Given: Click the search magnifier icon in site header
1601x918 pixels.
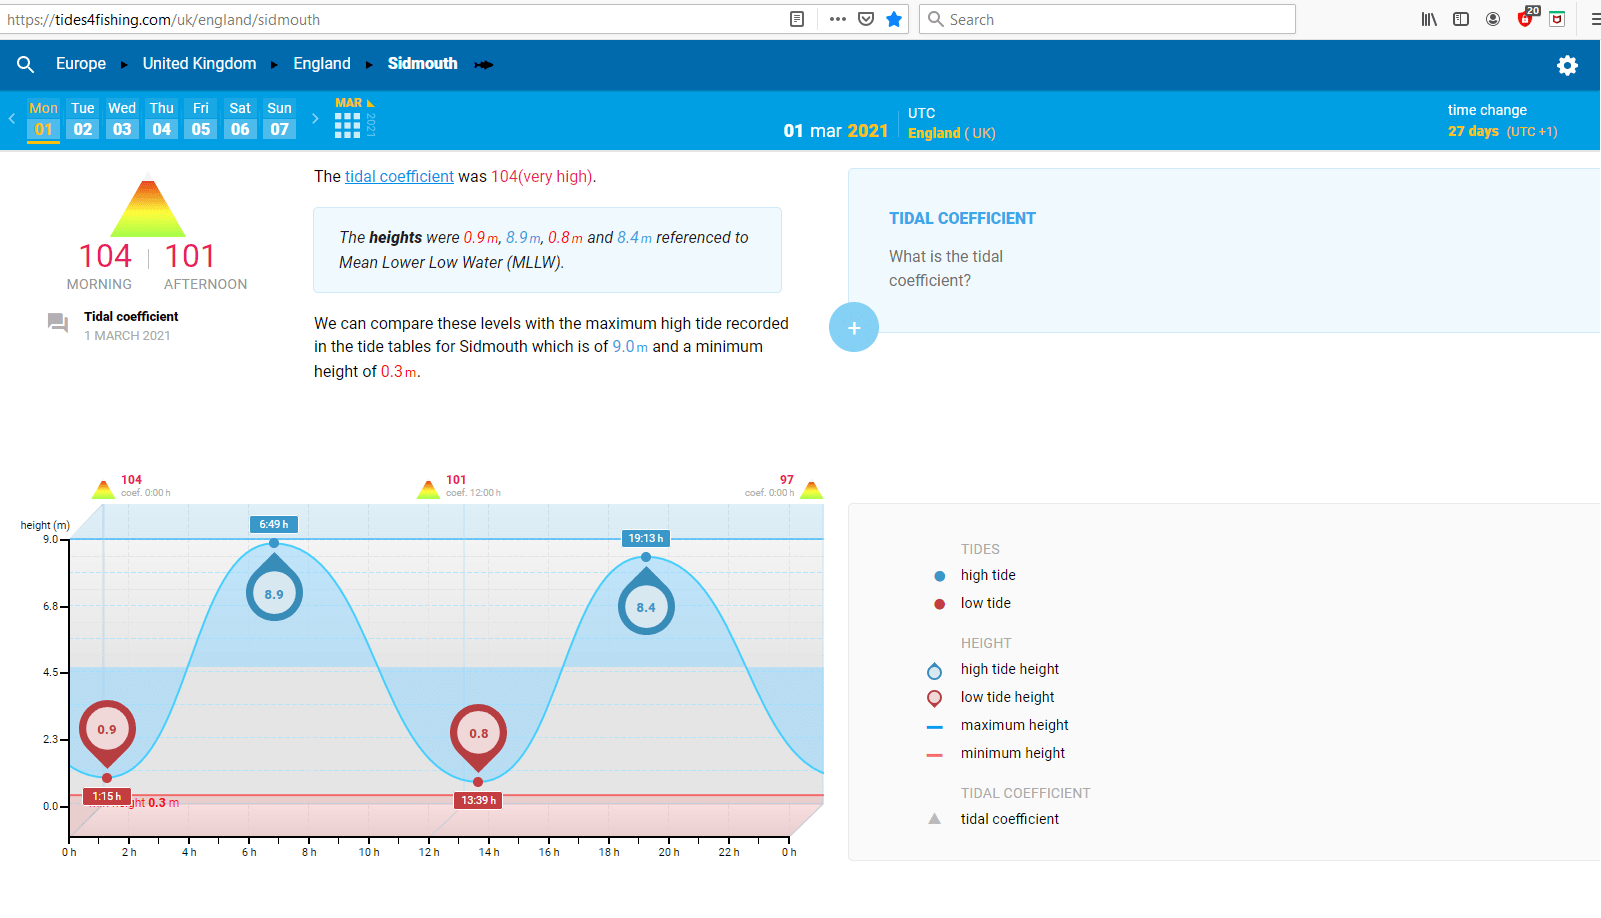Looking at the screenshot, I should pos(26,64).
